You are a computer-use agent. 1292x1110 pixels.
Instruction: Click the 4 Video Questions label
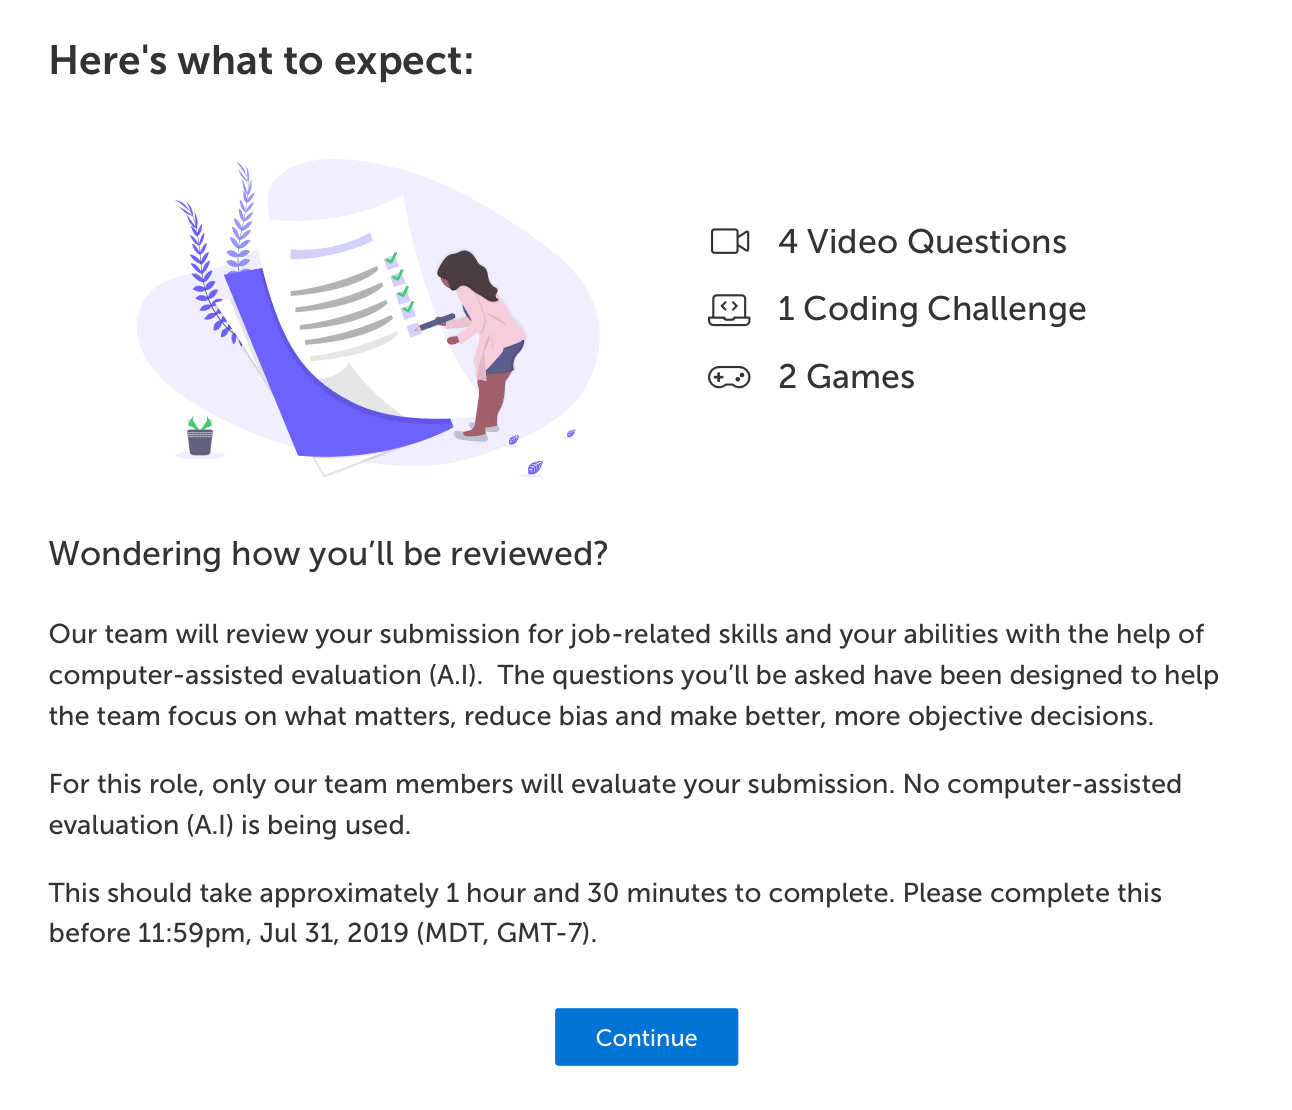tap(921, 241)
